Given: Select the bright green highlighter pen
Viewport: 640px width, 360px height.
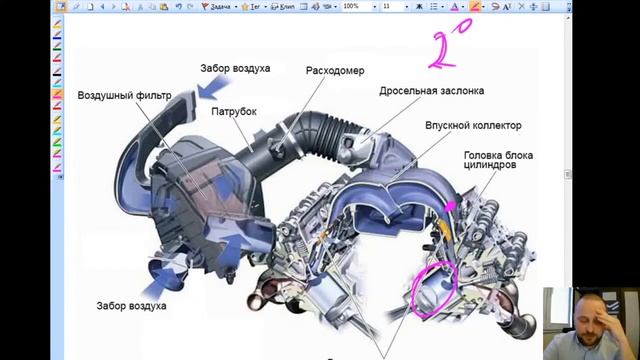Looking at the screenshot, I should point(57,142).
